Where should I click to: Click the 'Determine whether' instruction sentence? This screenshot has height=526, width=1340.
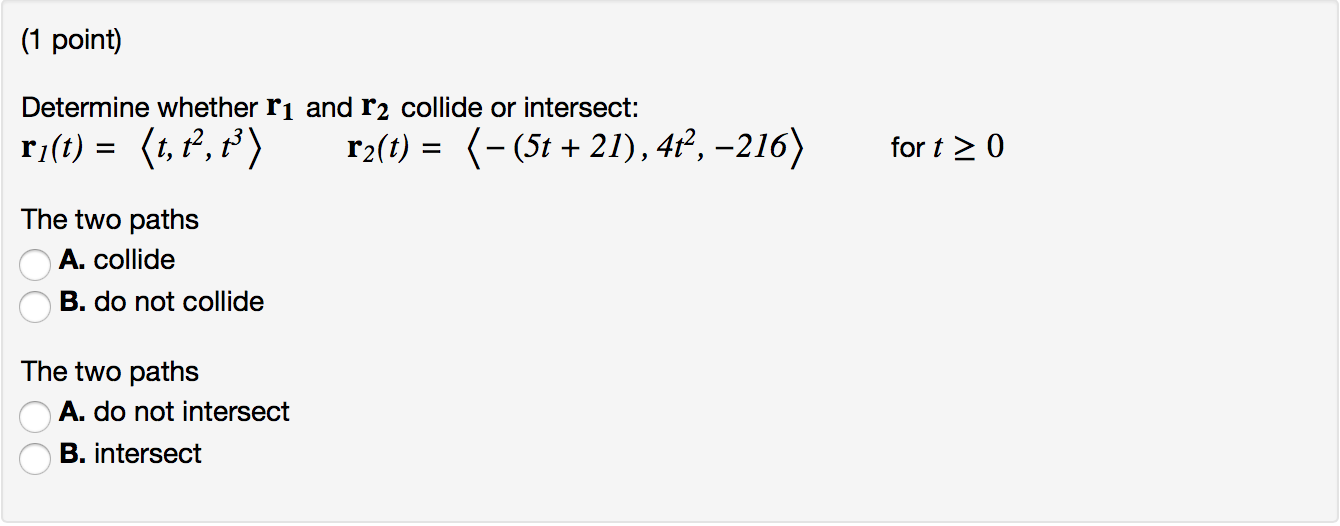(x=330, y=108)
